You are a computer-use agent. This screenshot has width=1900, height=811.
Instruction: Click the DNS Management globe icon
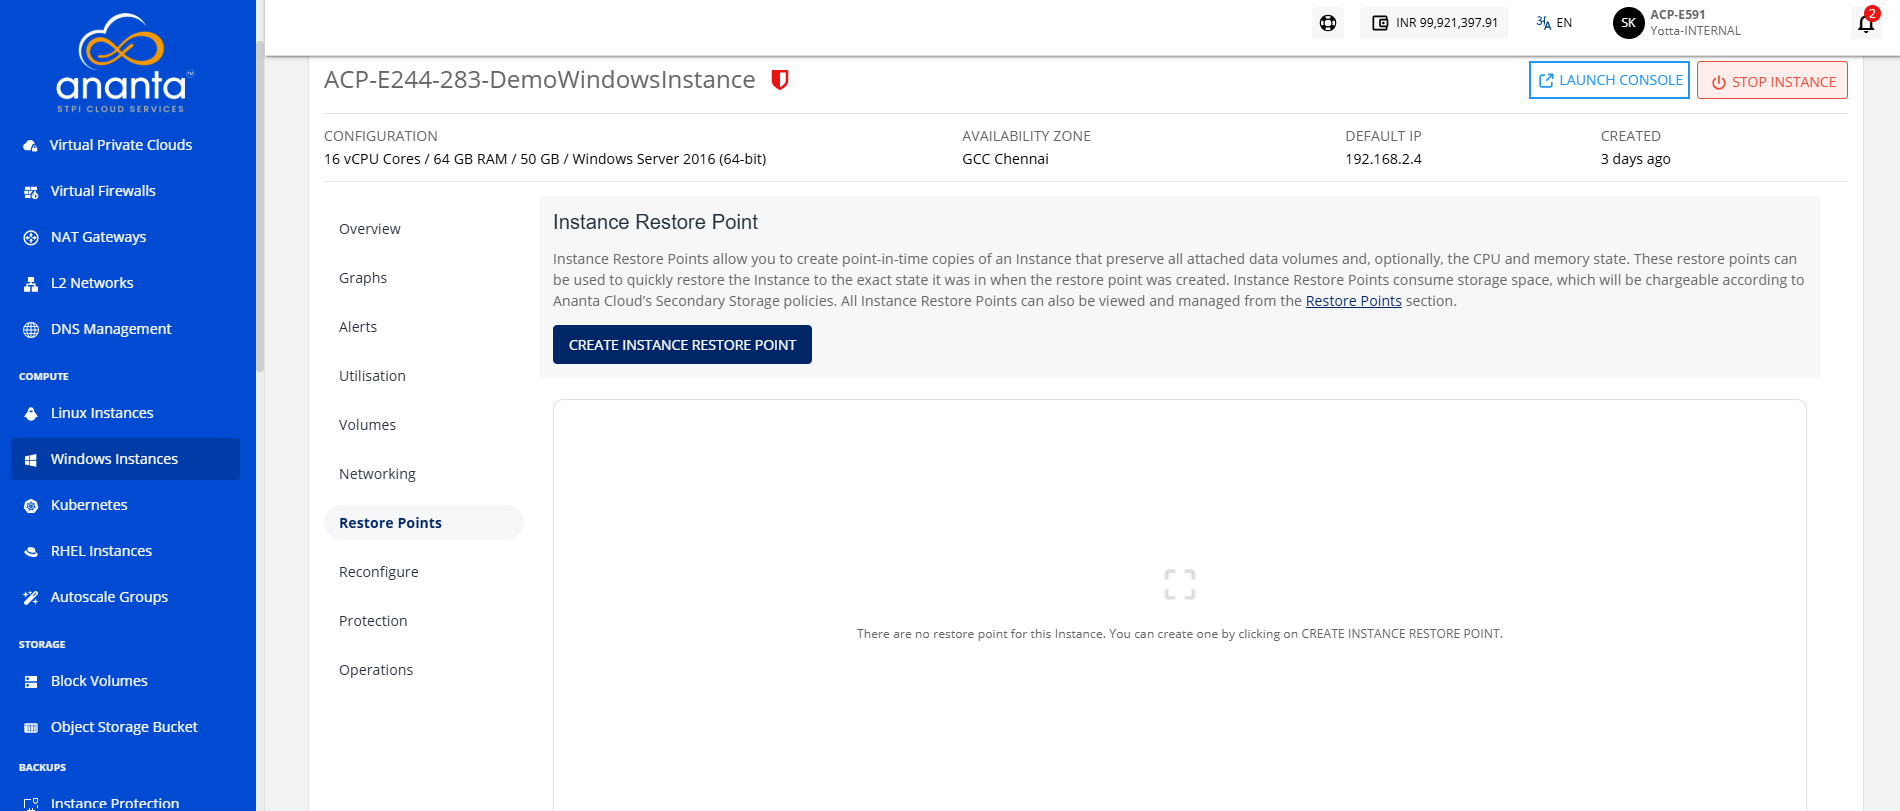[x=31, y=329]
